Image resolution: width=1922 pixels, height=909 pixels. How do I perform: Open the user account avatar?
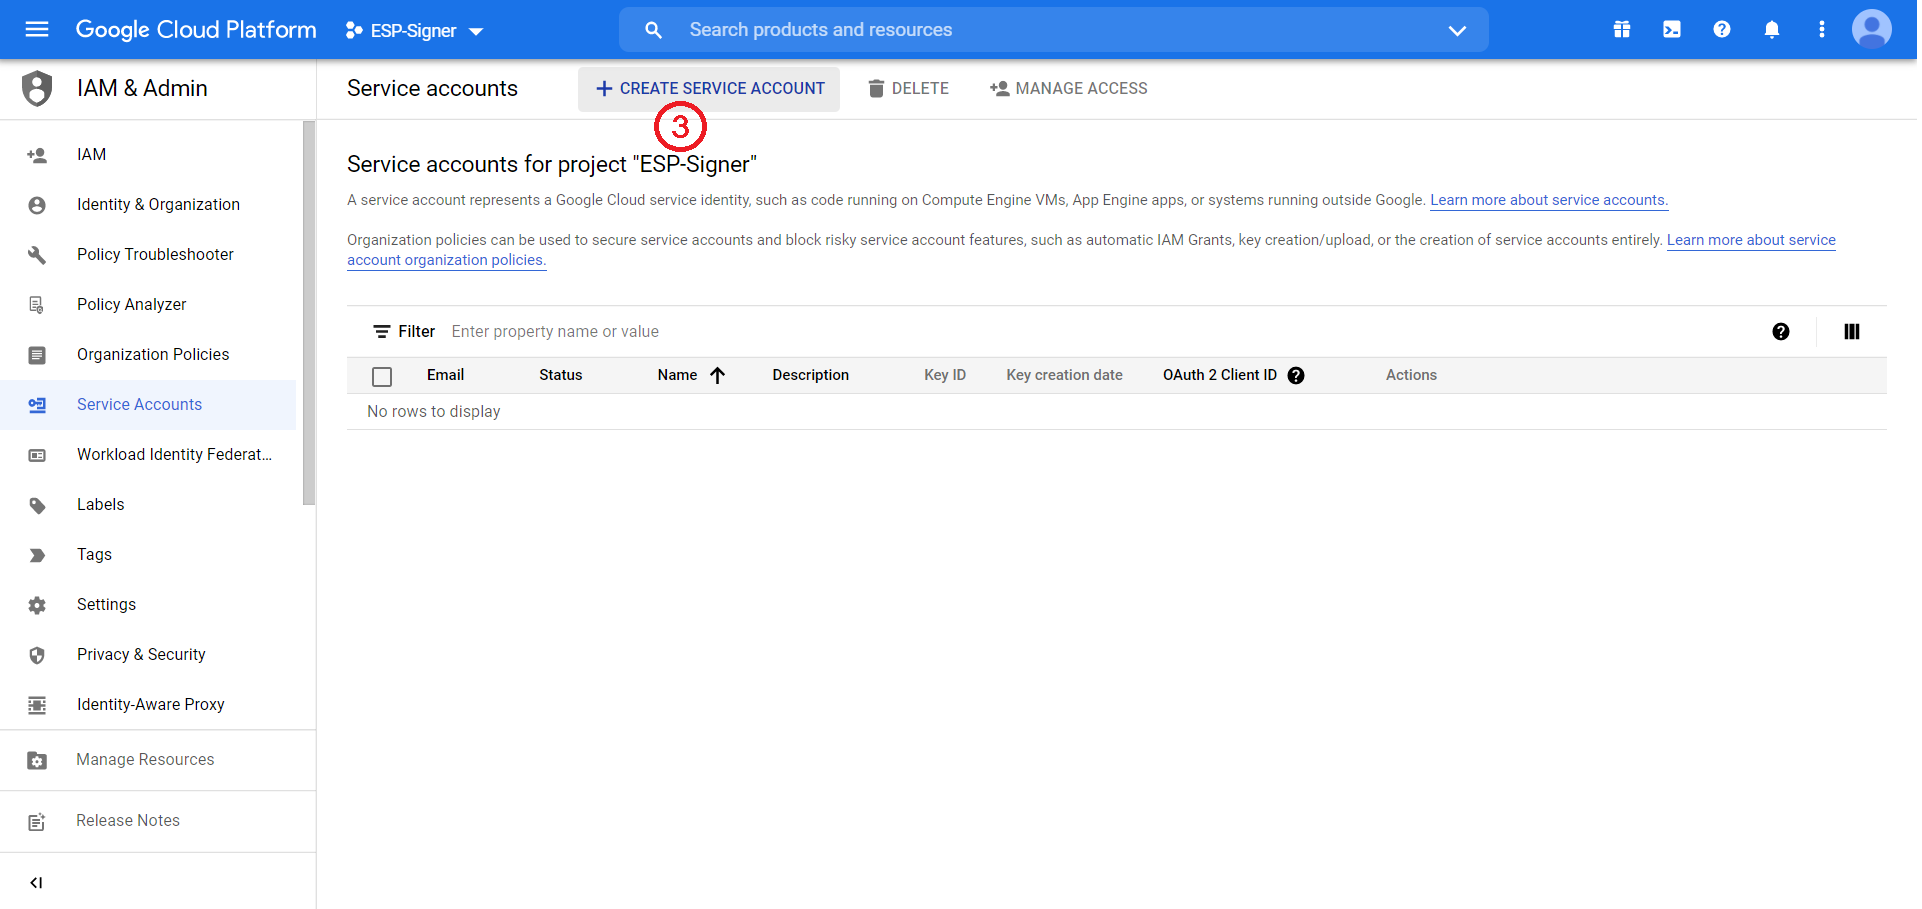click(1872, 30)
